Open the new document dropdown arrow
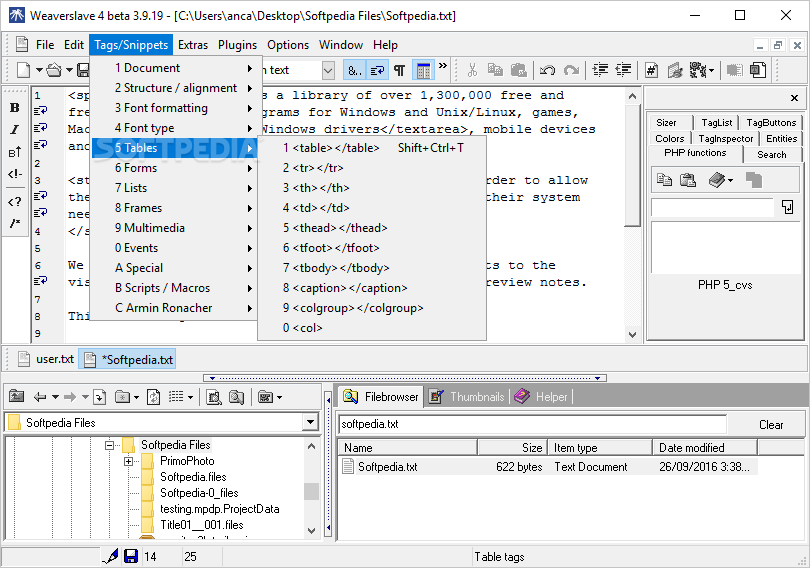Screen dimensions: 810x568 click(x=39, y=70)
